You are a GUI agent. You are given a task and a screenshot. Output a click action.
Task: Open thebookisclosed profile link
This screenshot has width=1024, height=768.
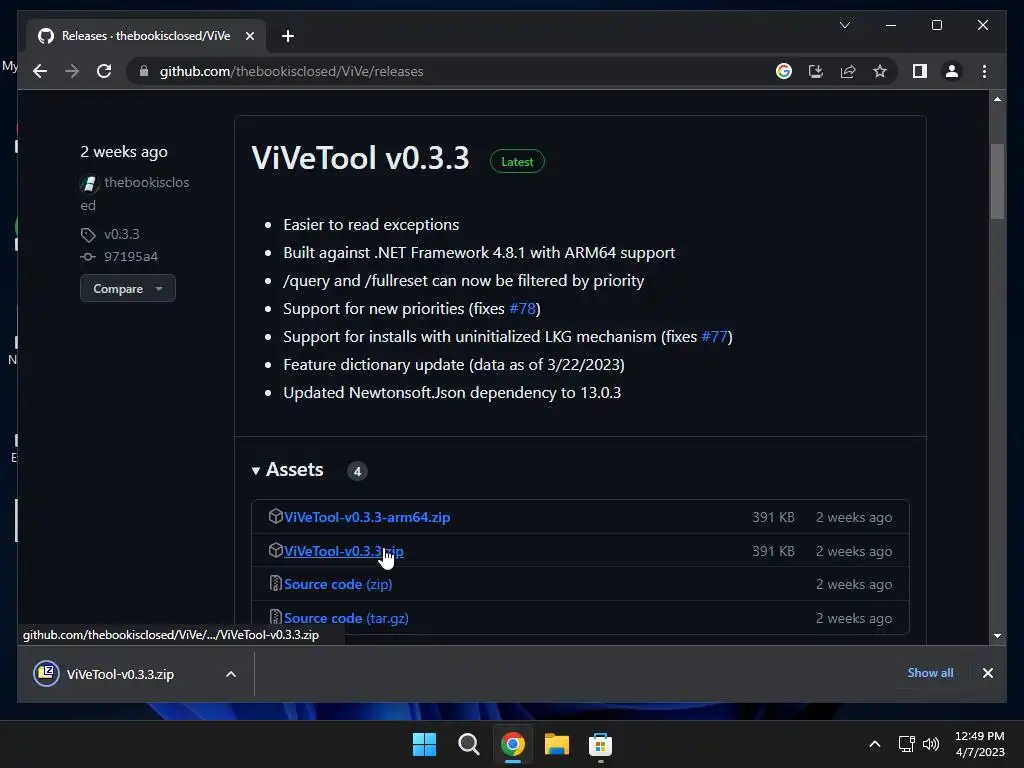(135, 193)
